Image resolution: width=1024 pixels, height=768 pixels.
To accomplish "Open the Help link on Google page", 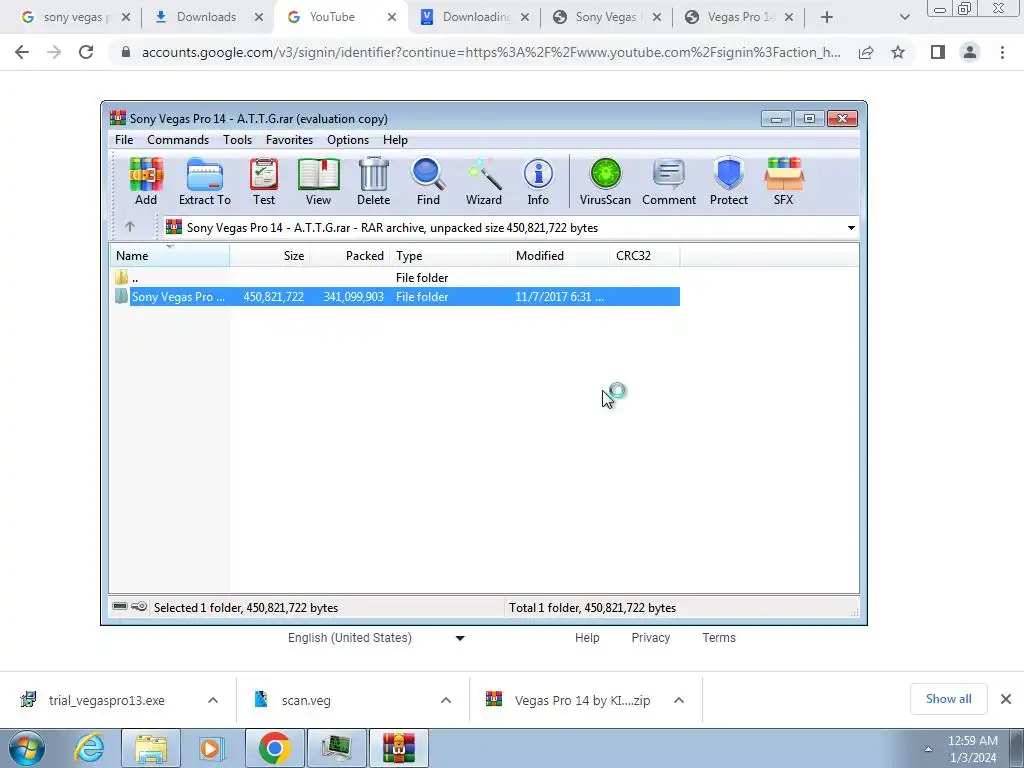I will (x=587, y=637).
